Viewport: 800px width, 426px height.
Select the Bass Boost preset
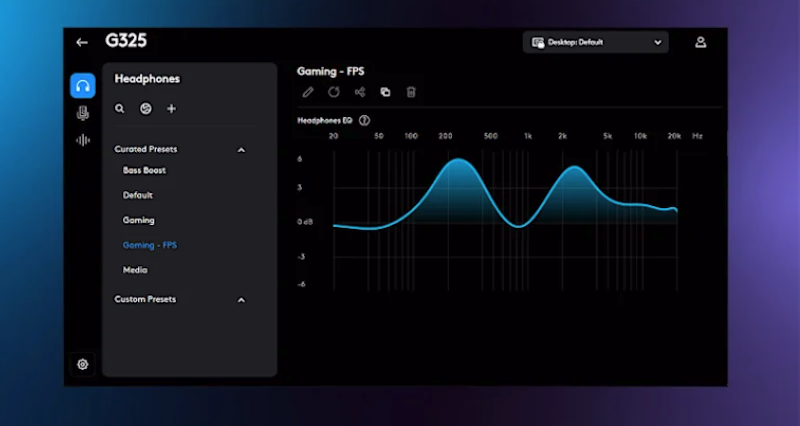144,170
